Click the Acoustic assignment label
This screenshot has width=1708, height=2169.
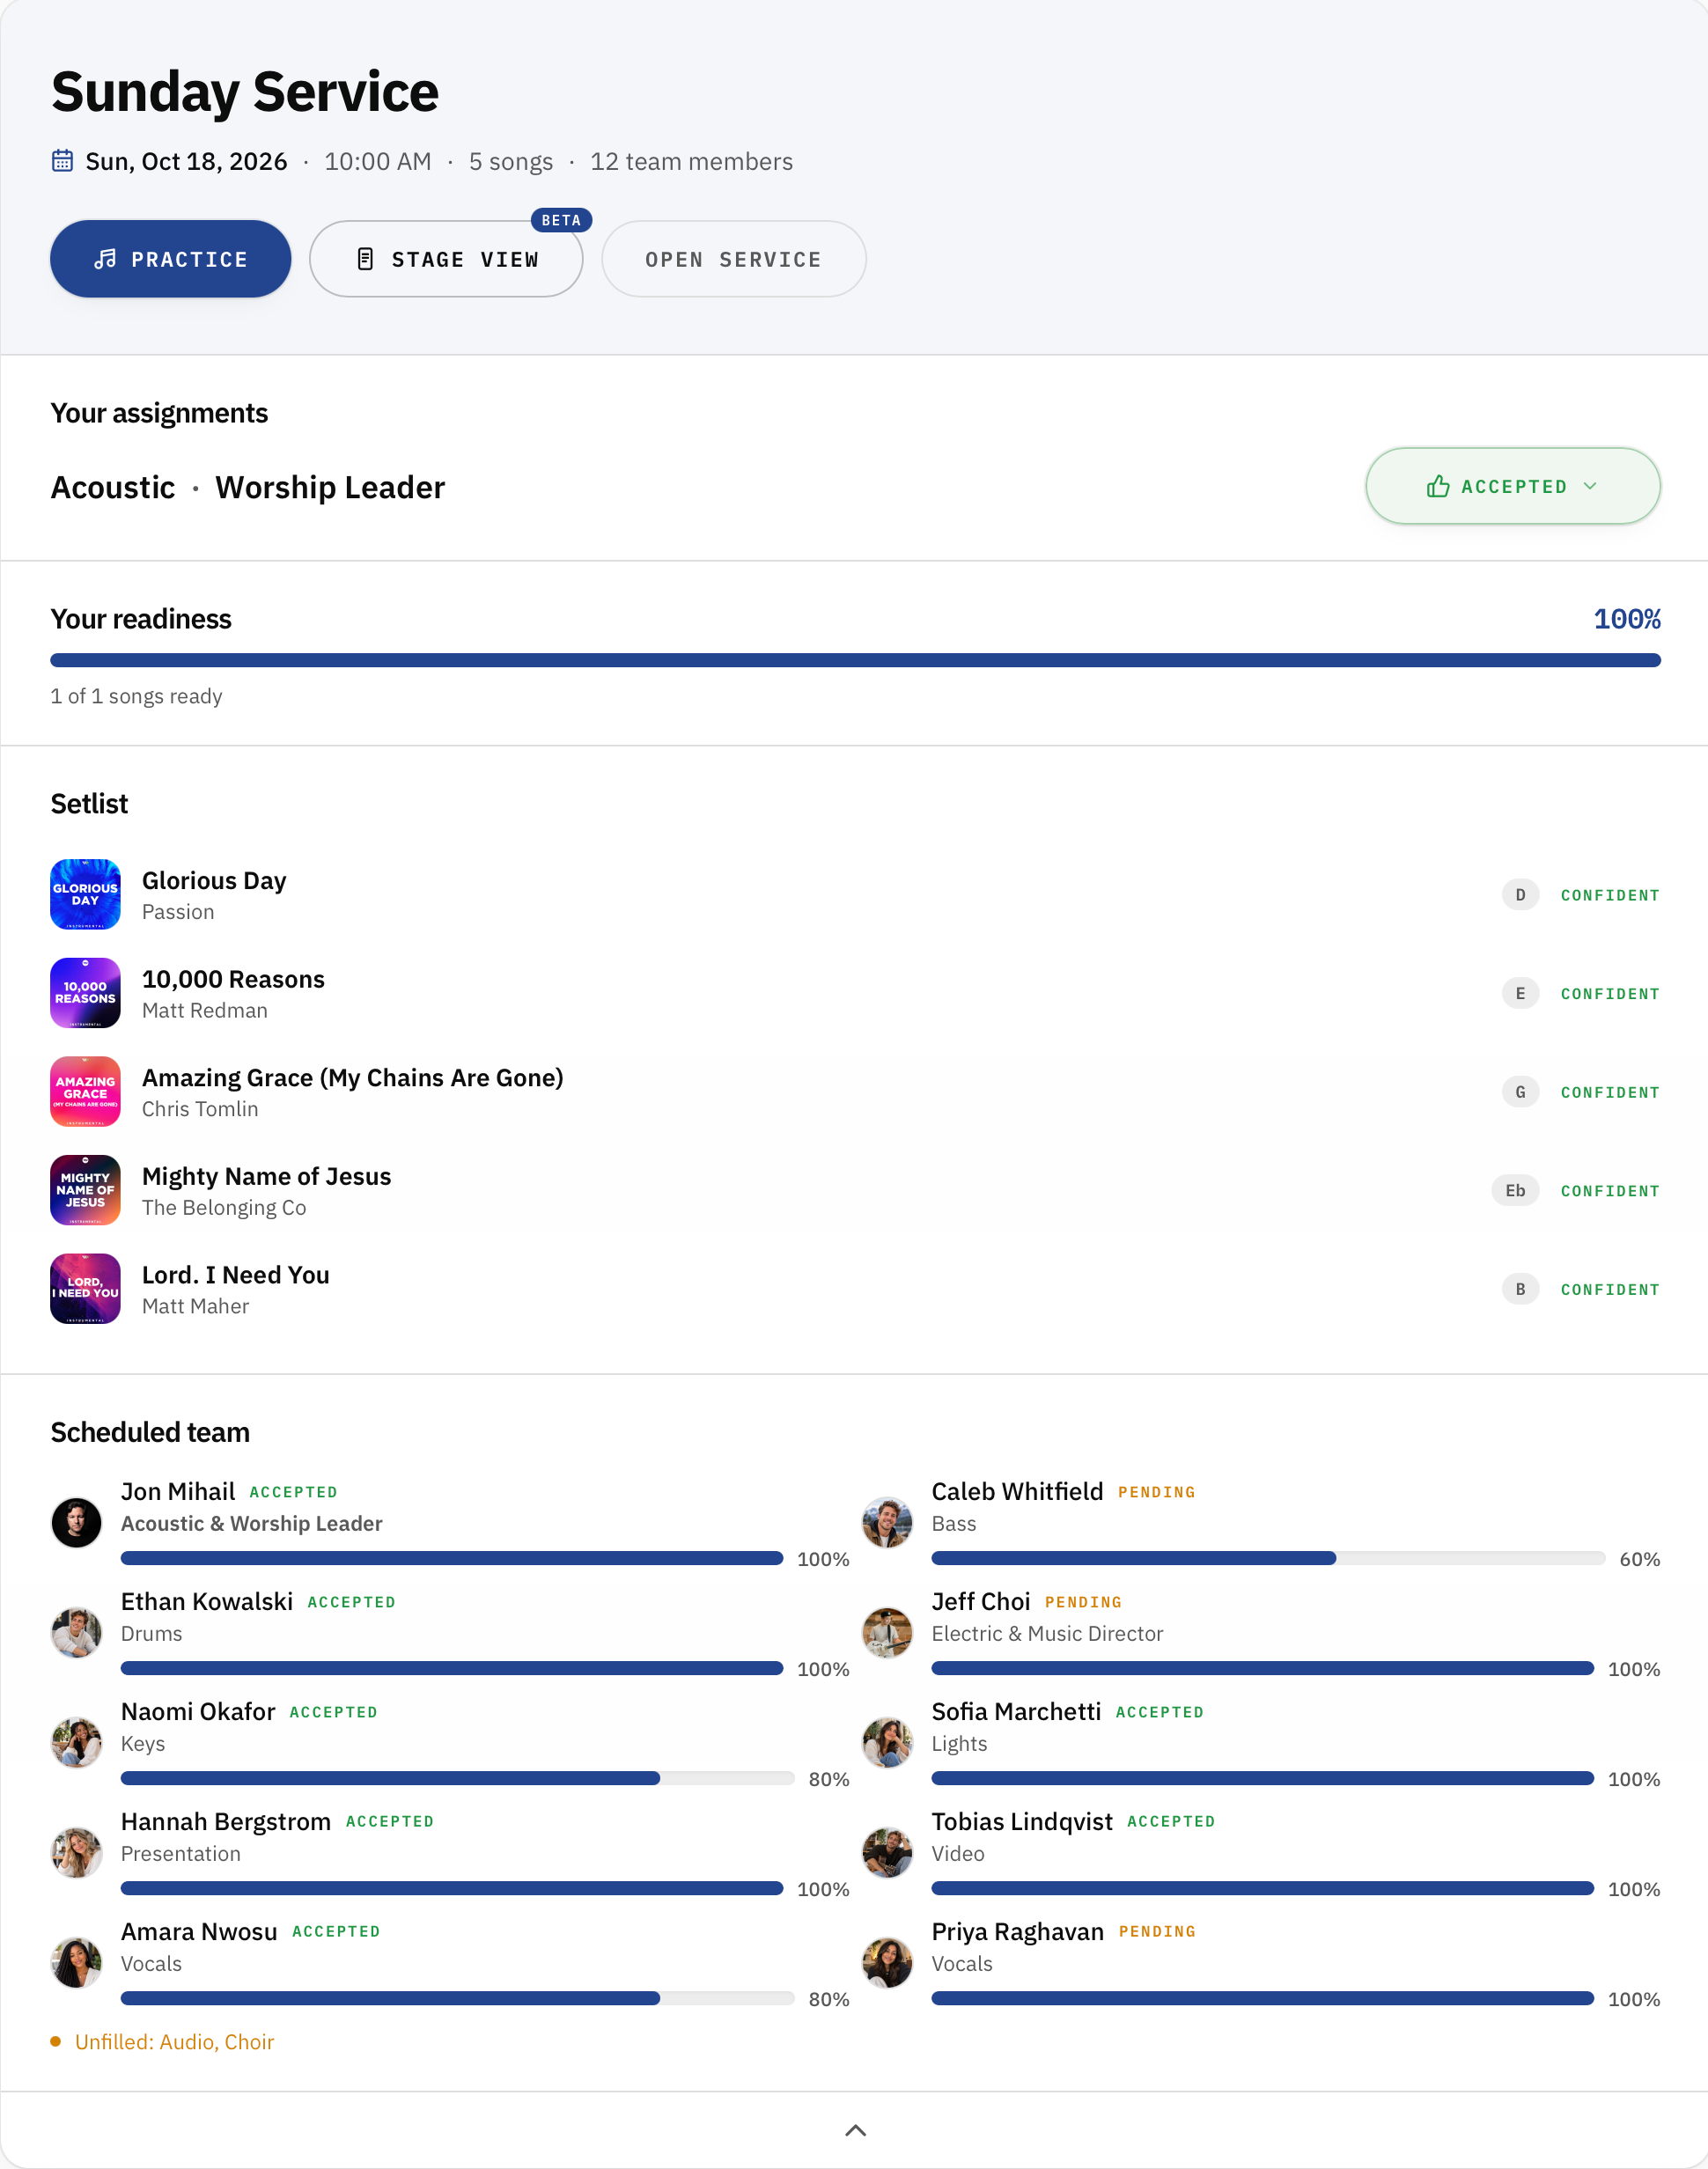pos(113,487)
